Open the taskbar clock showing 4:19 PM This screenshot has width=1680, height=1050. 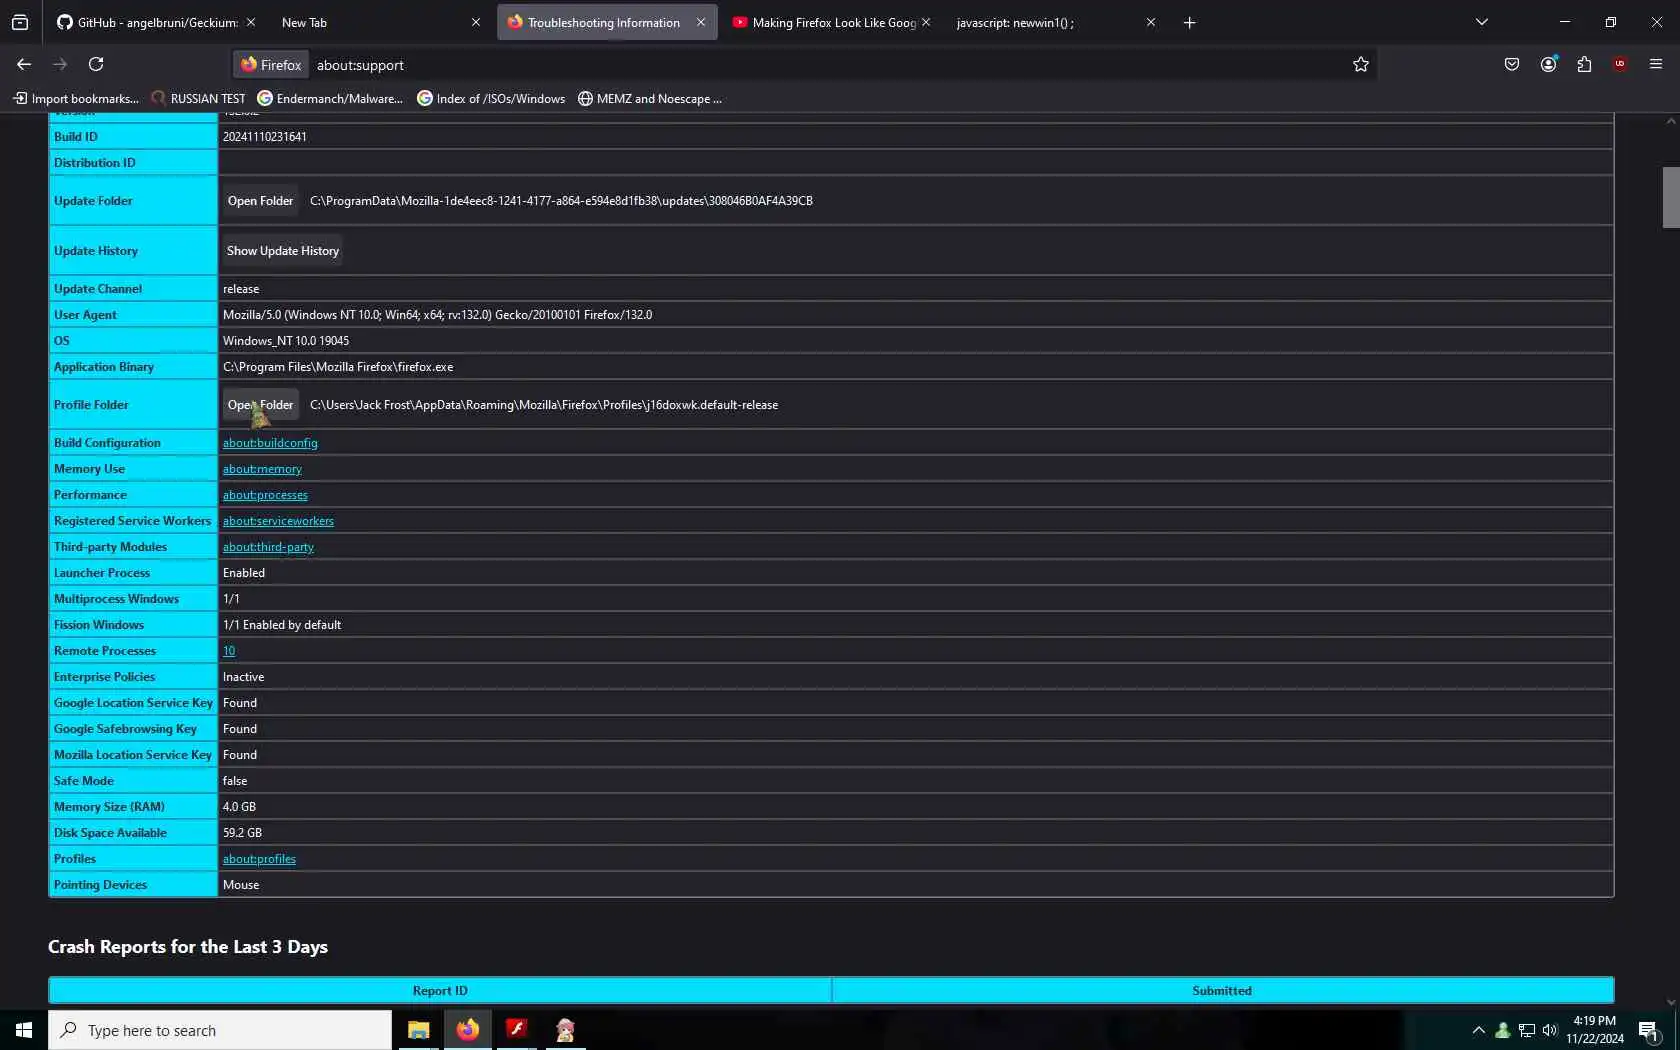coord(1595,1030)
